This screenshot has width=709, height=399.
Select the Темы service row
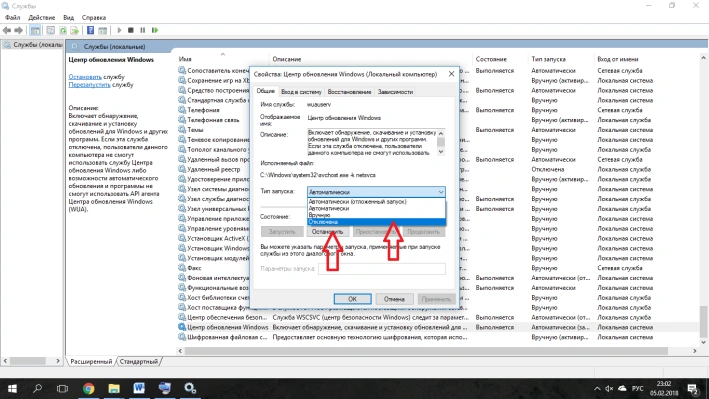point(195,130)
